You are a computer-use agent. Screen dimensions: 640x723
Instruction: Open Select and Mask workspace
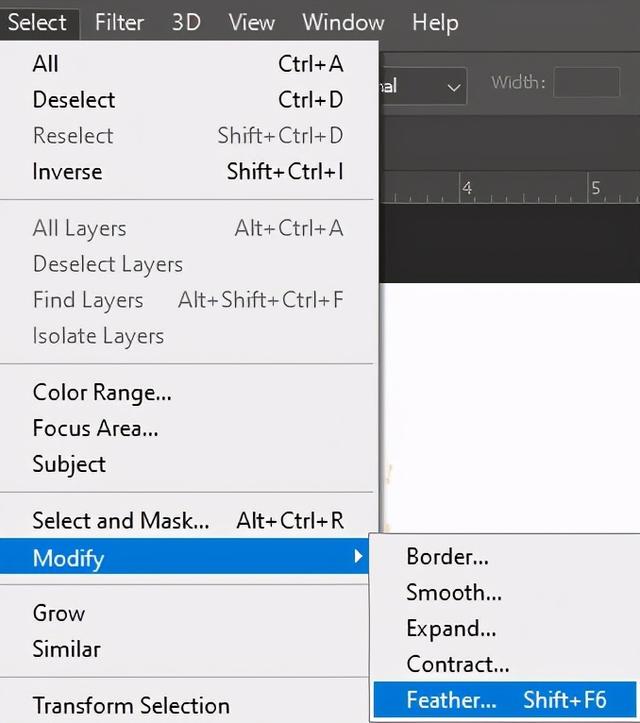187,521
